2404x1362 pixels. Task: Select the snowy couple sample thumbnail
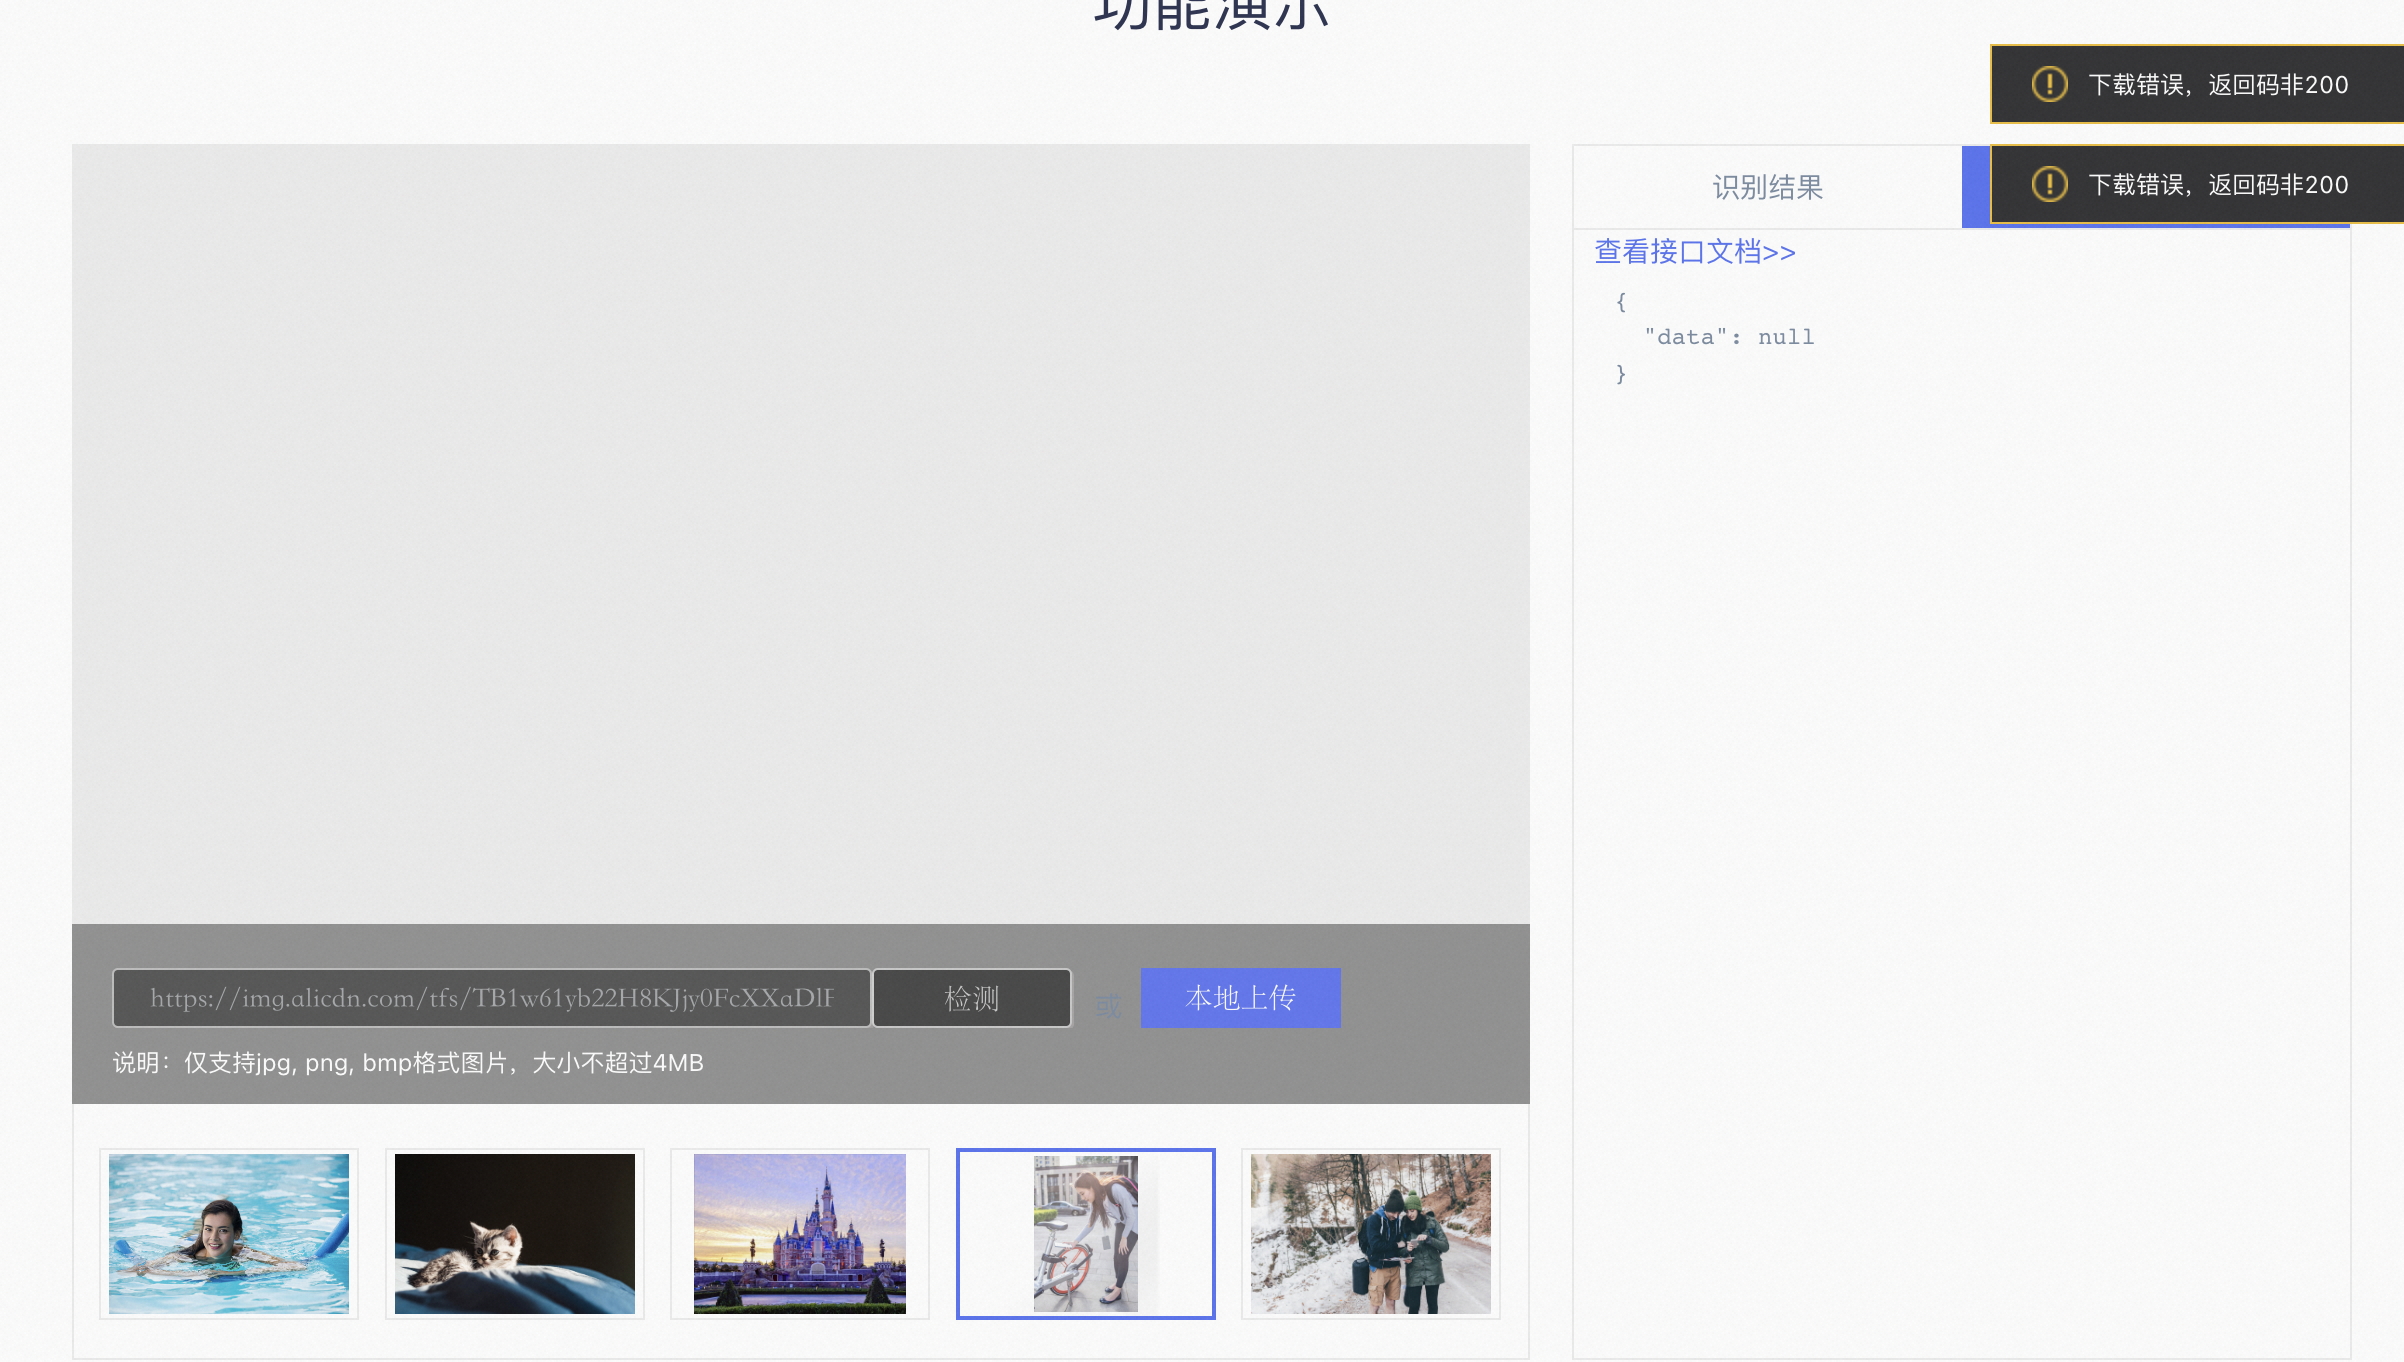tap(1371, 1234)
